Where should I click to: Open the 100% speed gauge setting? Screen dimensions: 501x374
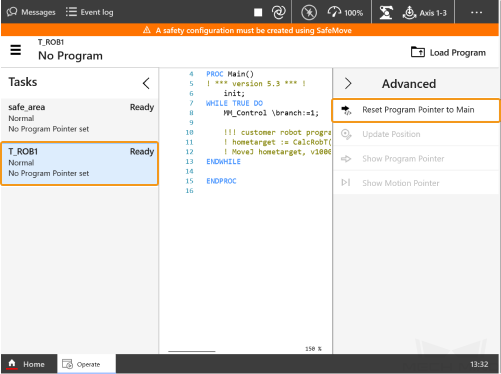[x=345, y=13]
